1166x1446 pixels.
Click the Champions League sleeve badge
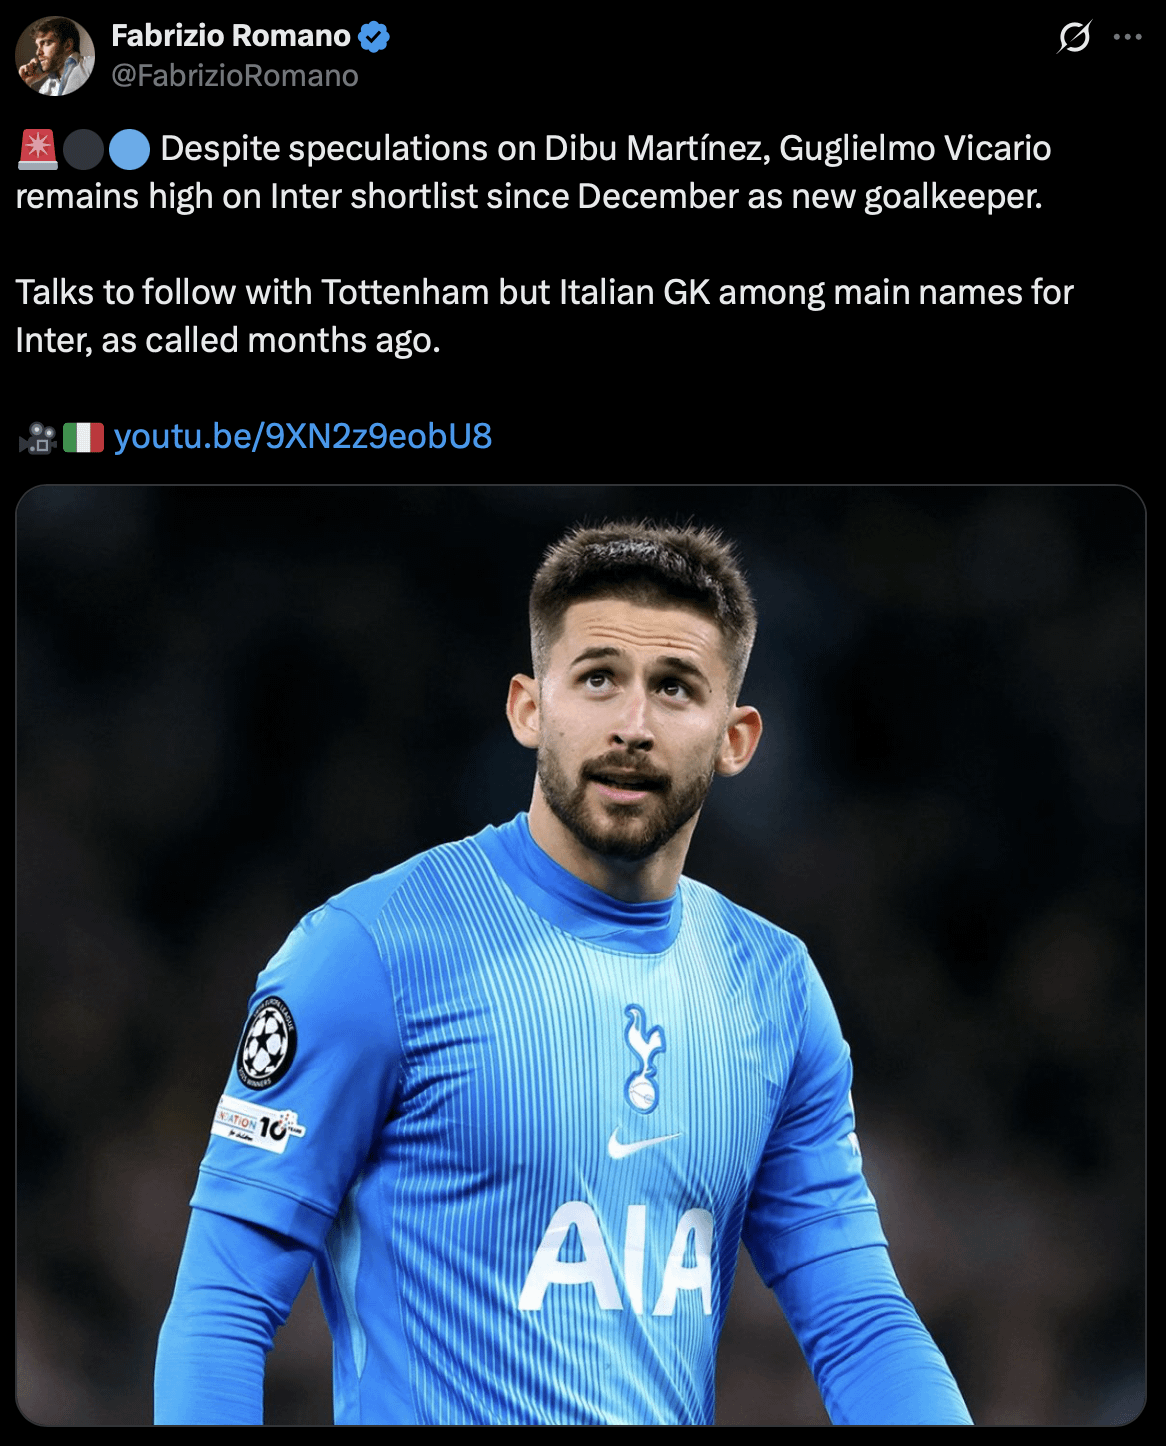coord(268,1042)
